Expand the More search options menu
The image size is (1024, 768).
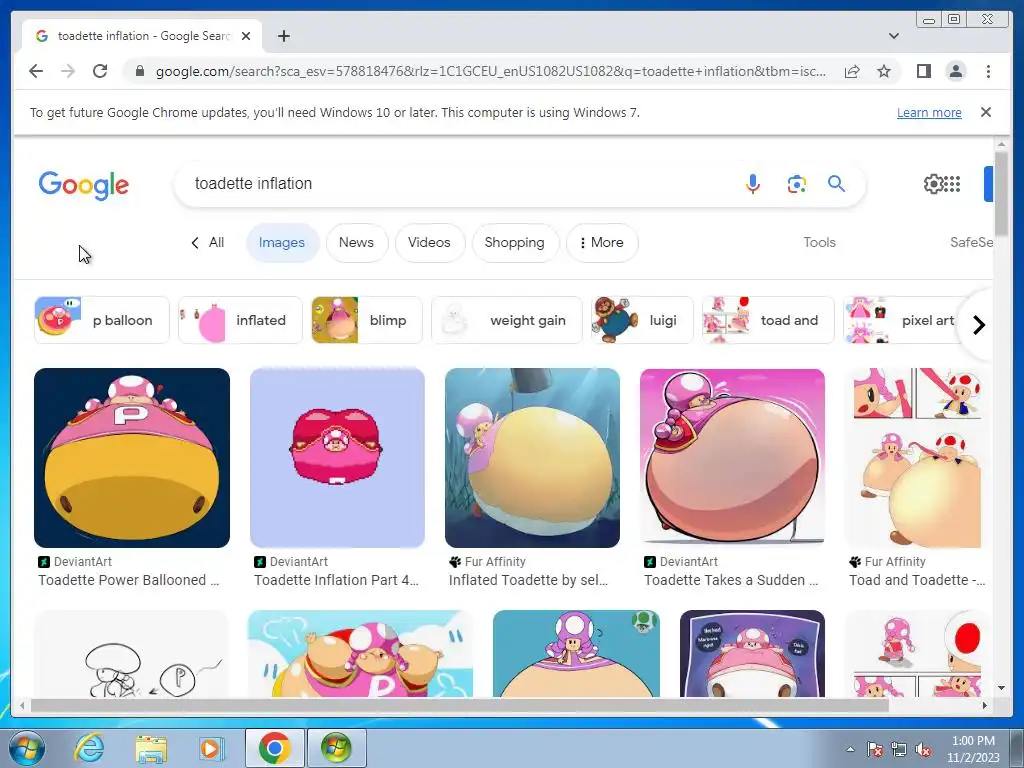click(x=601, y=242)
